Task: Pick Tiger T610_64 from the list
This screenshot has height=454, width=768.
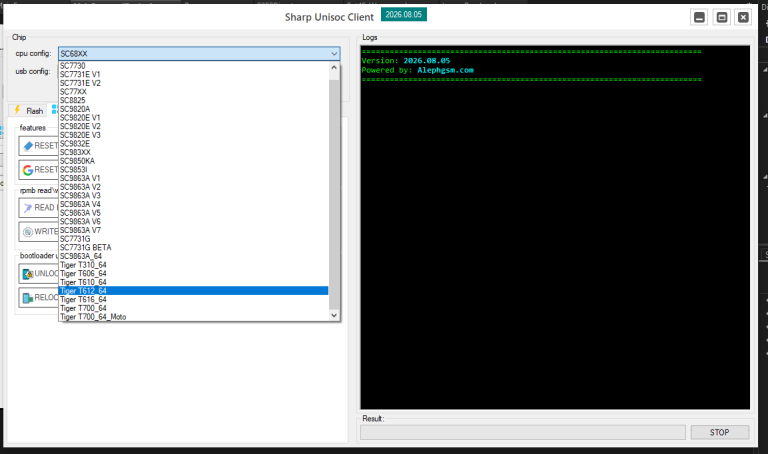Action: (x=193, y=282)
